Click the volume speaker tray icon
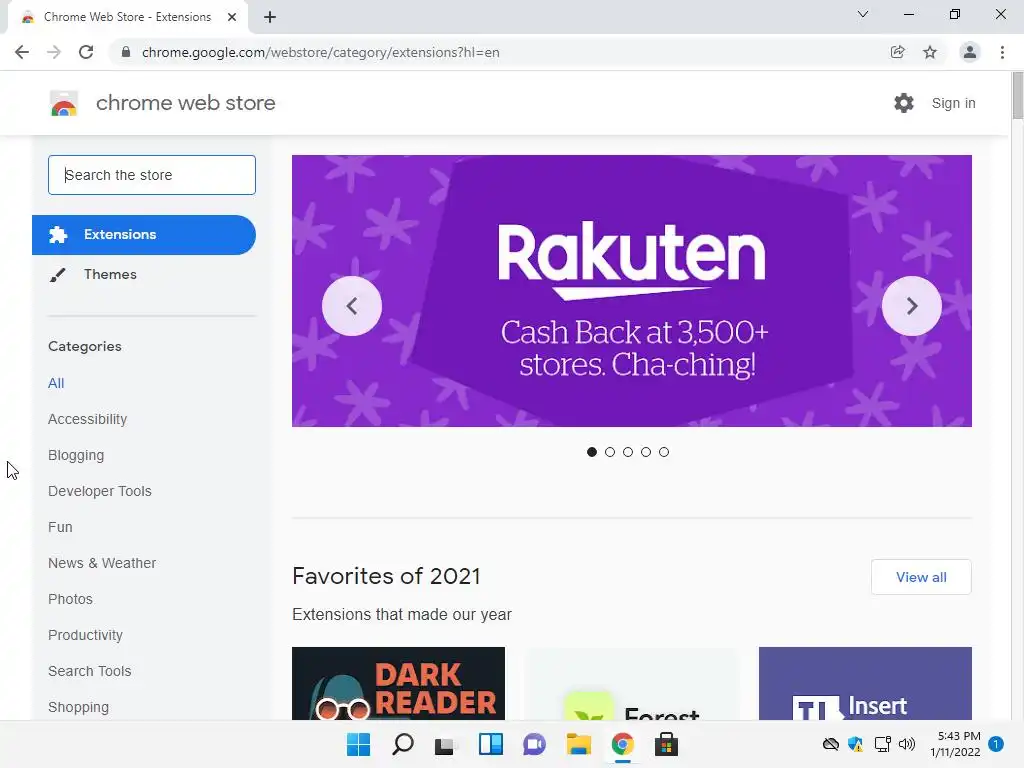The width and height of the screenshot is (1024, 768). pos(907,744)
